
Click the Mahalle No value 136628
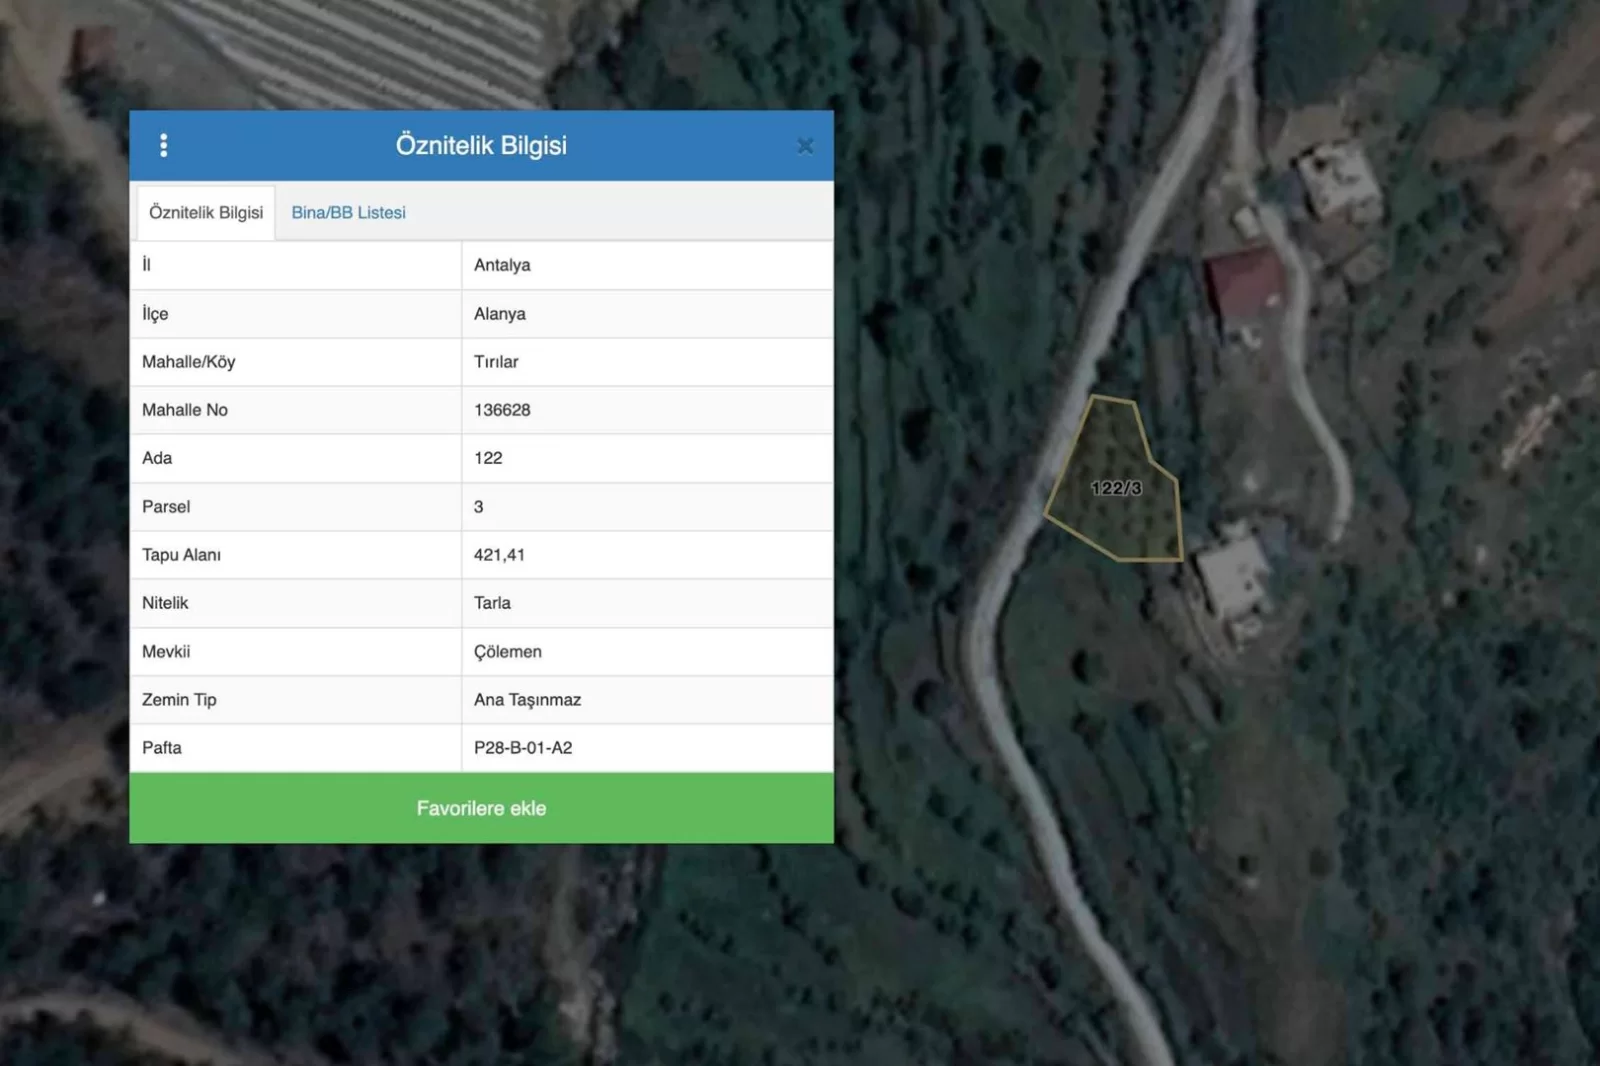click(x=502, y=410)
